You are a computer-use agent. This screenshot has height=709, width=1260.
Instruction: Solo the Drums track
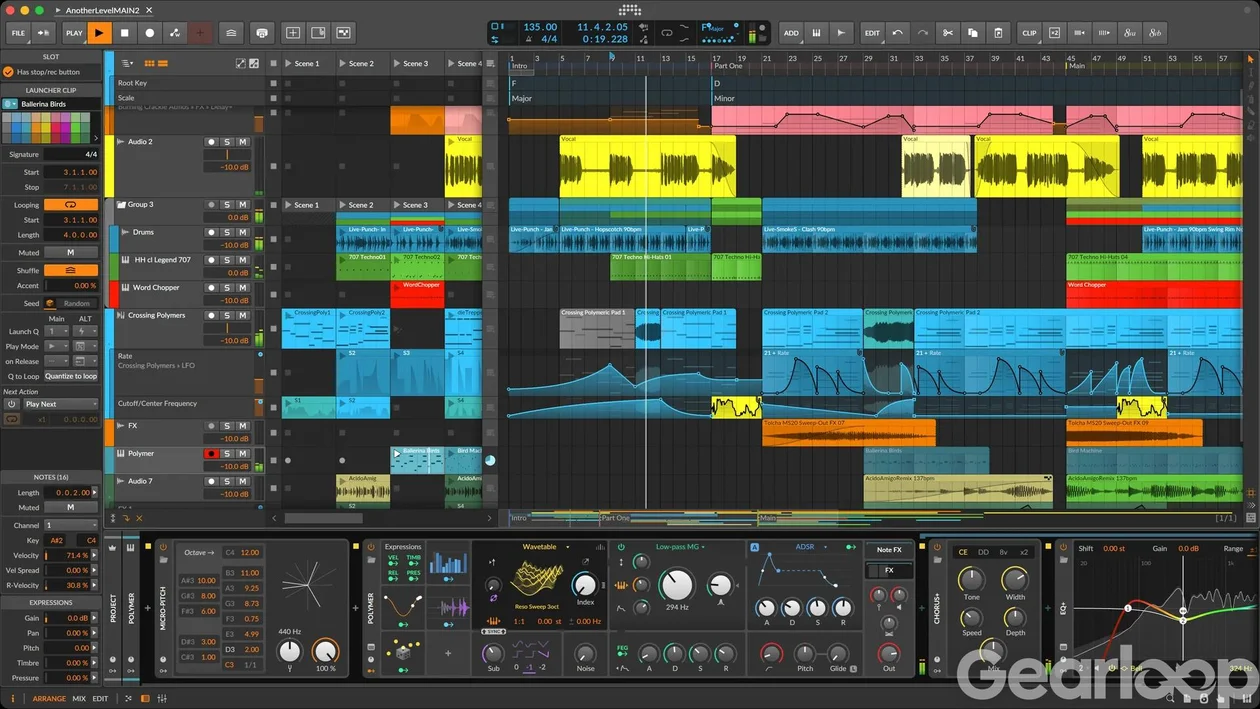(227, 232)
